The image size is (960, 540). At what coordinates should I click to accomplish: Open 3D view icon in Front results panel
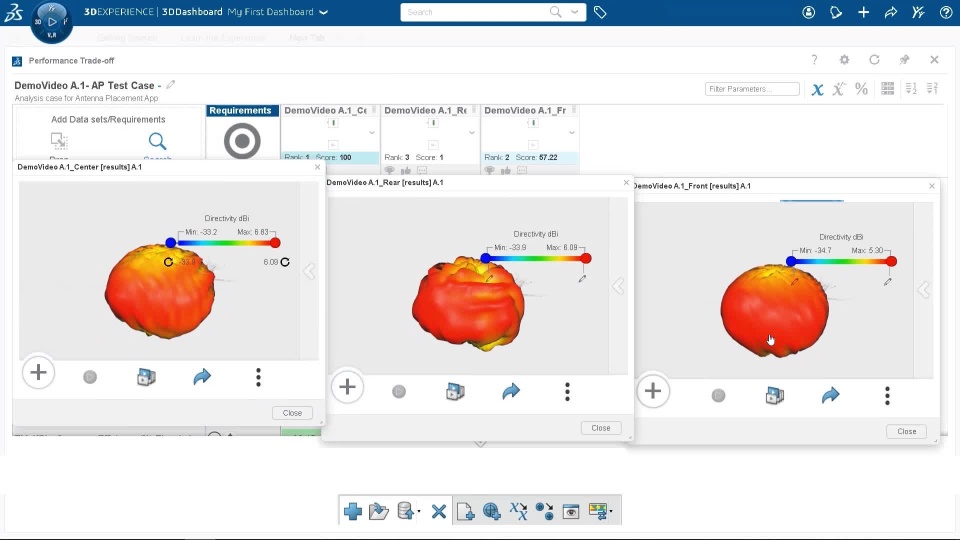[774, 396]
